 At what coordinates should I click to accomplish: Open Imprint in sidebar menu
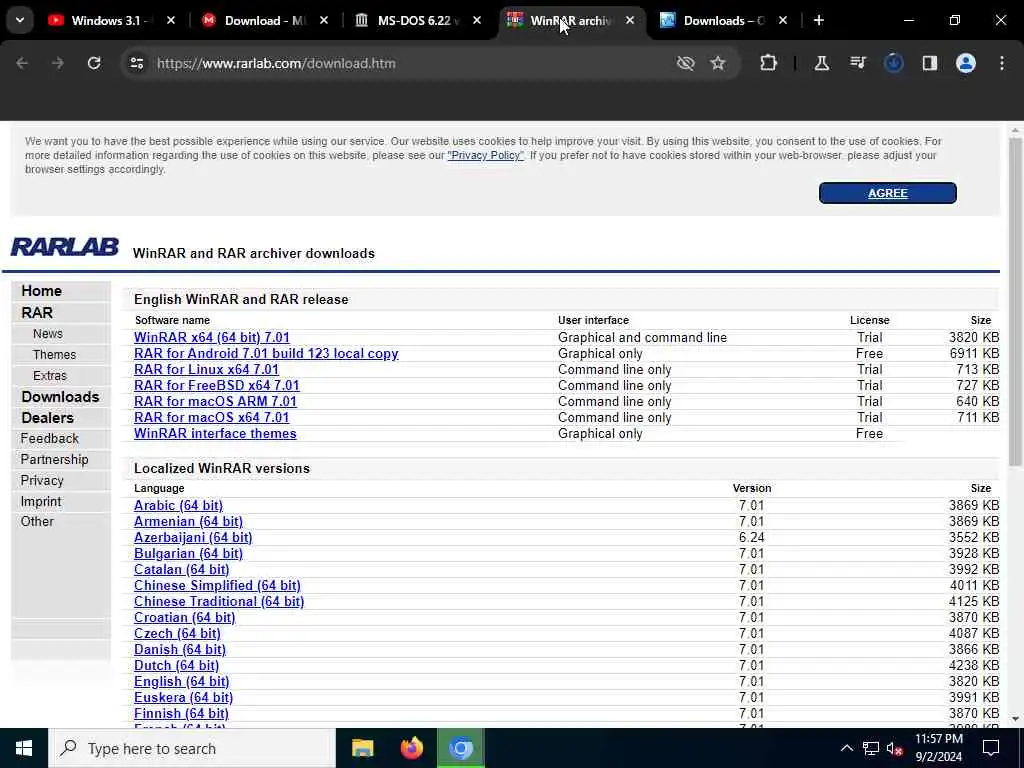40,502
